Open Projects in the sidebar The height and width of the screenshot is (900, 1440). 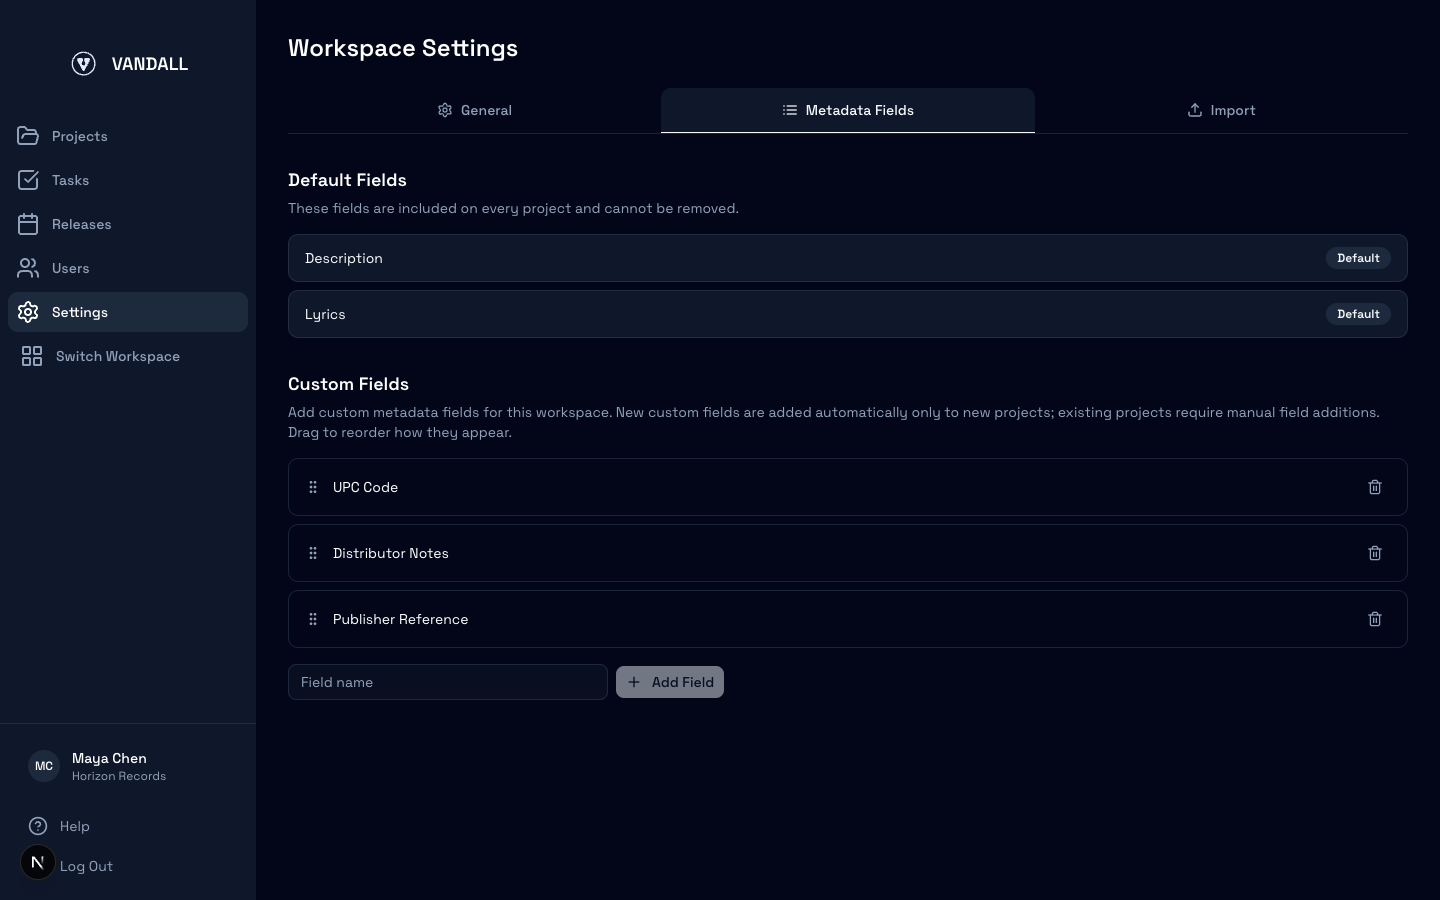(128, 136)
